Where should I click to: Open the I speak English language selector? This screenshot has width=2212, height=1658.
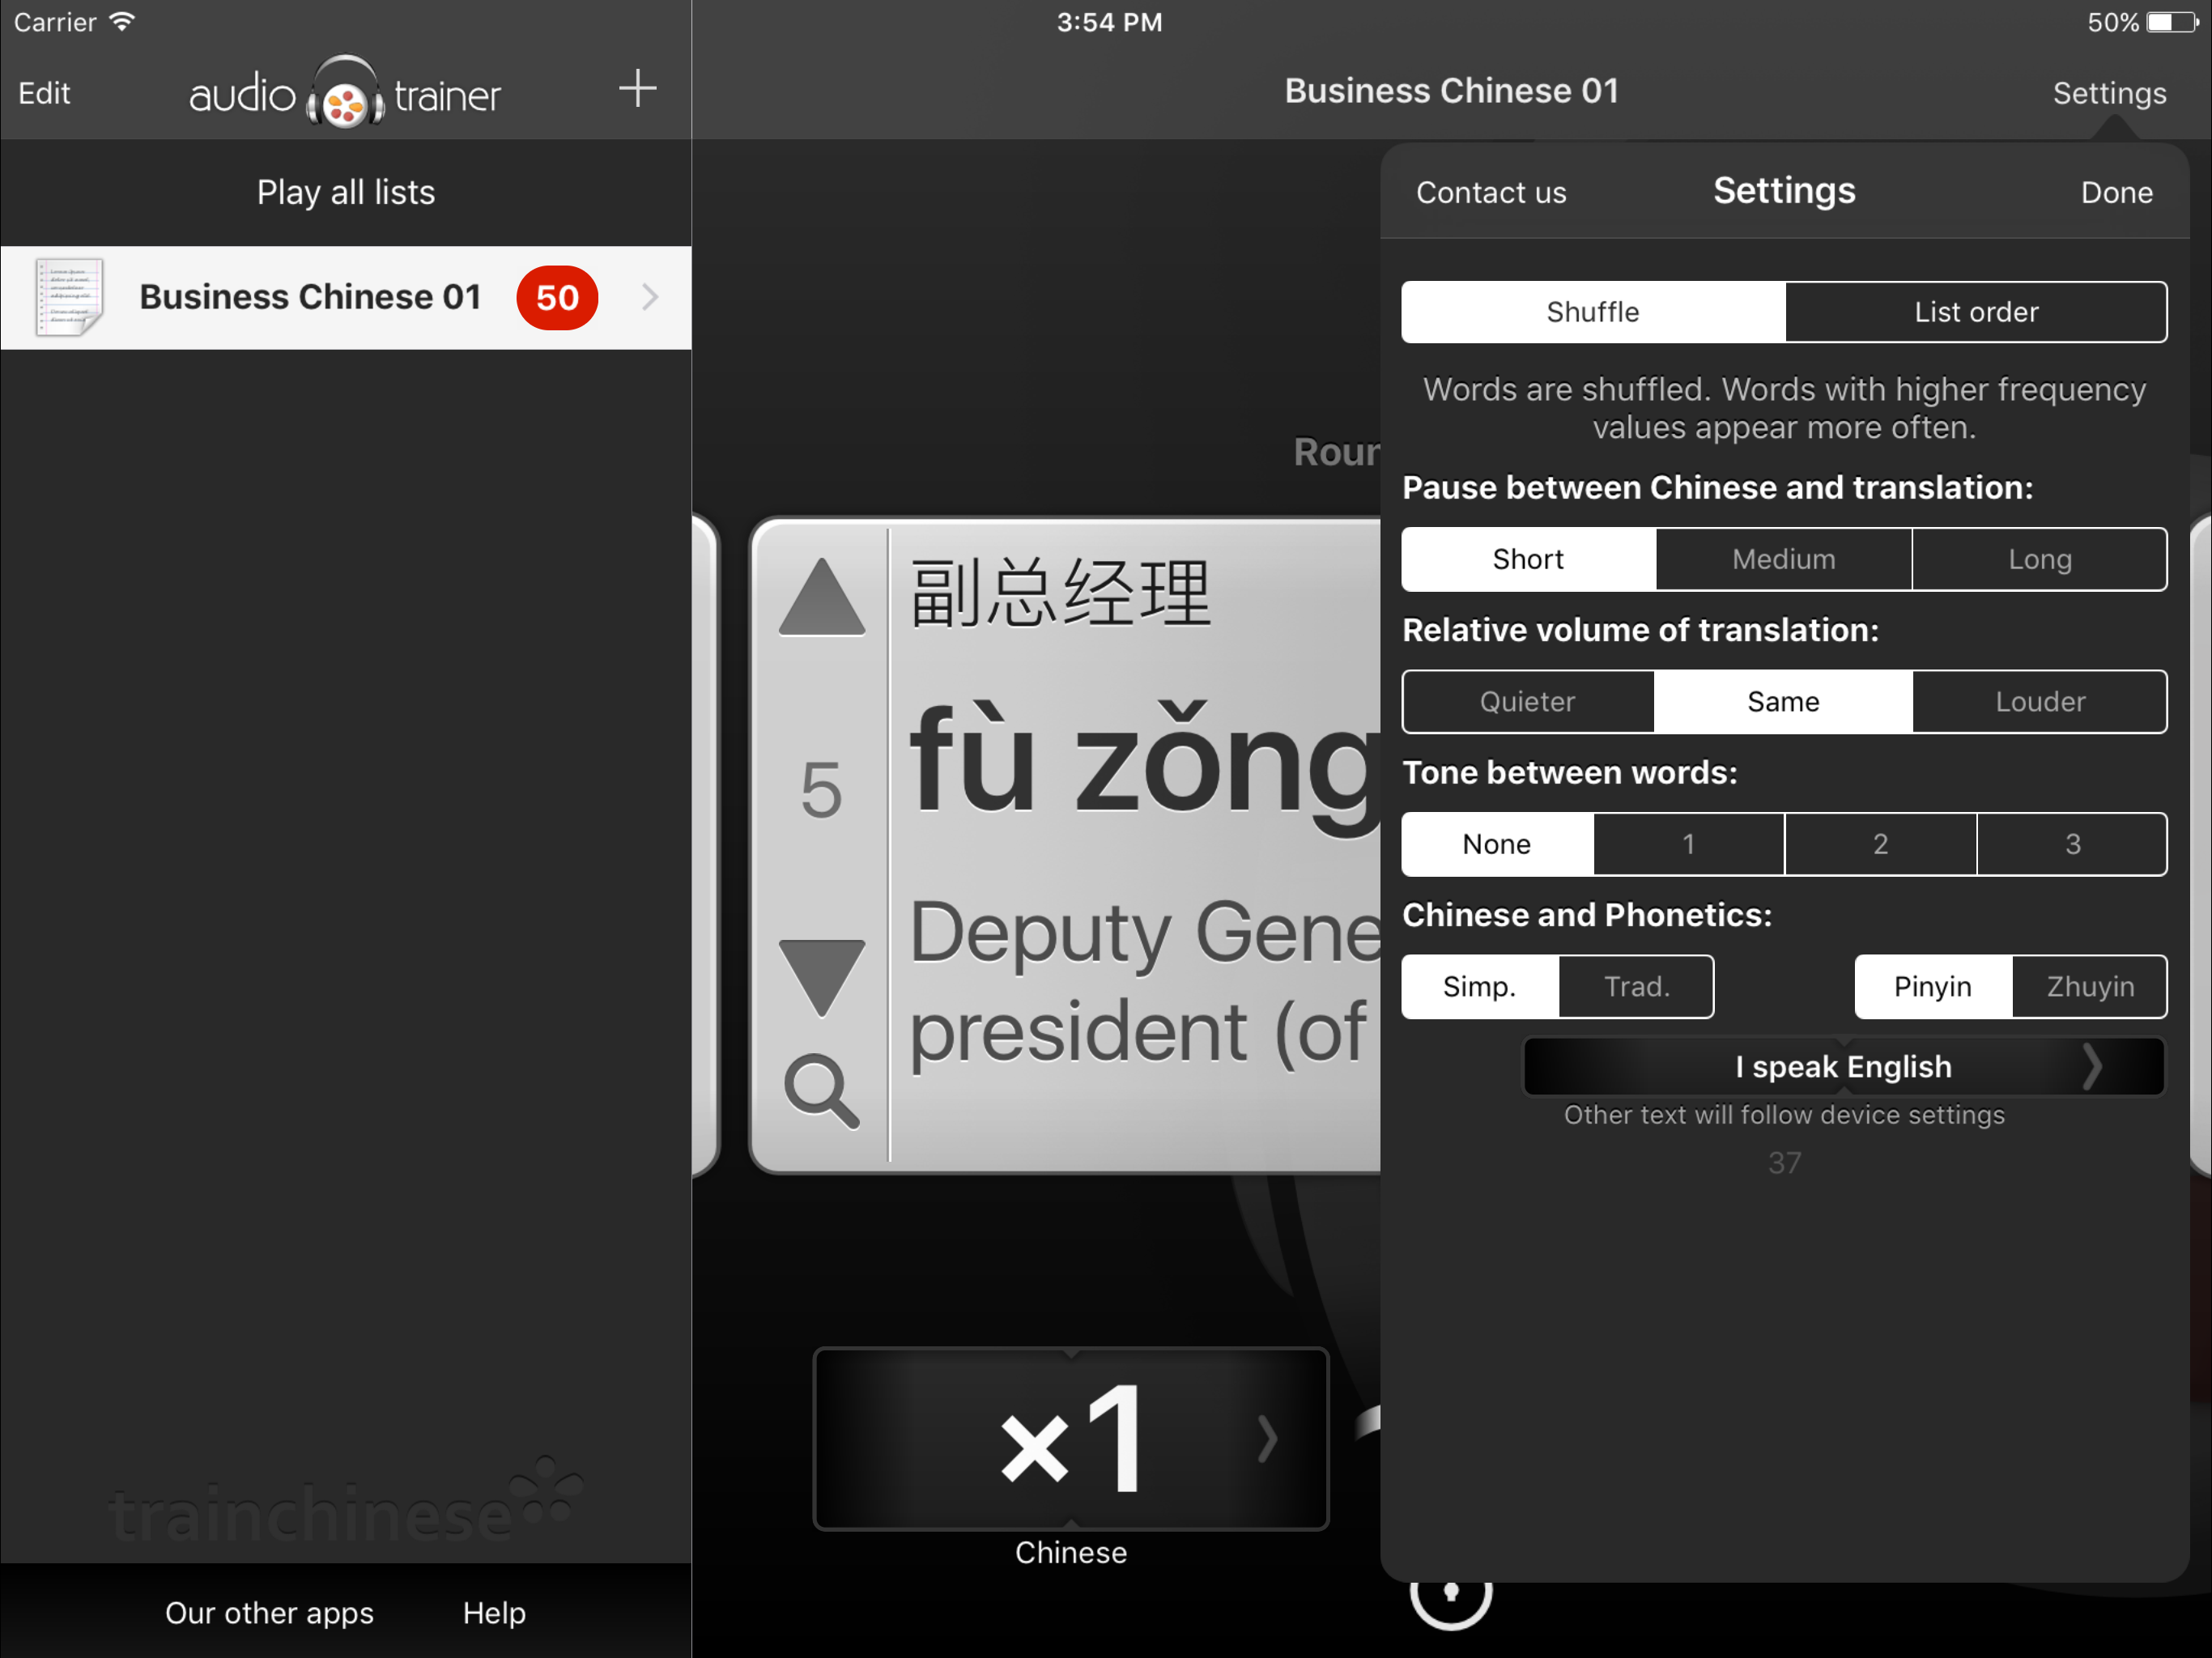click(1844, 1067)
